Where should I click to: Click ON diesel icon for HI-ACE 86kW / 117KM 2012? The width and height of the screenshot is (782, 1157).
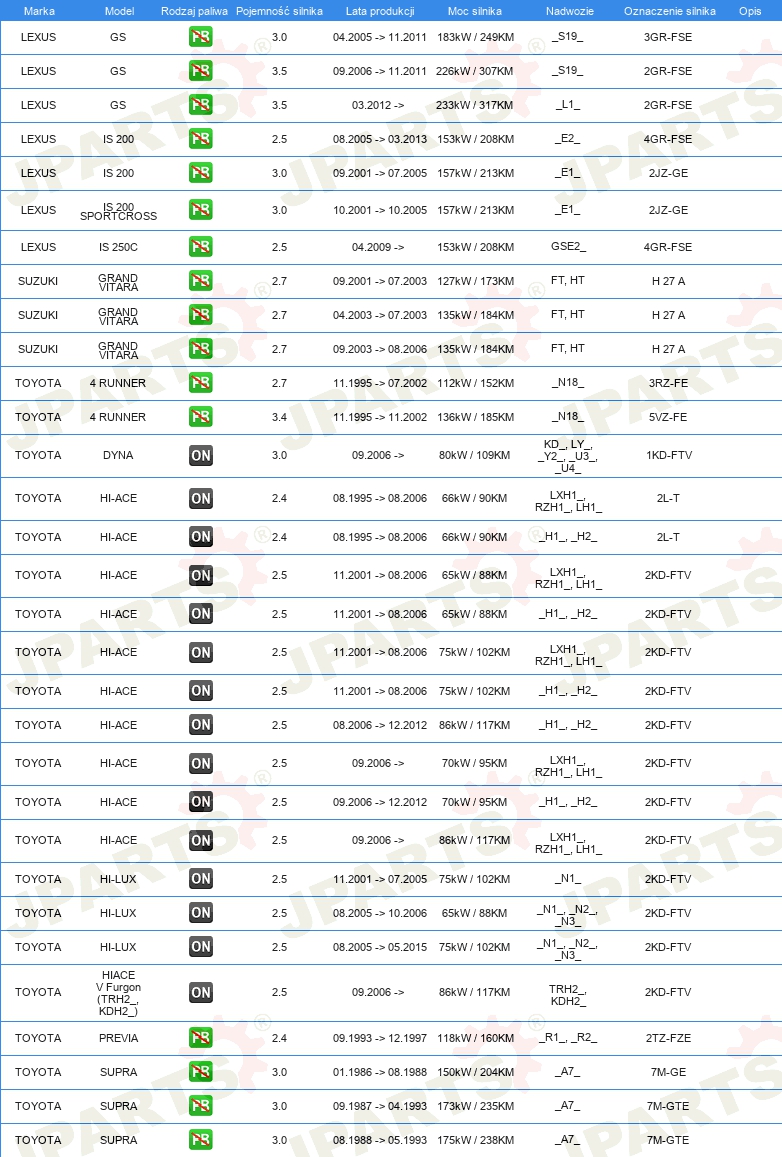click(201, 725)
